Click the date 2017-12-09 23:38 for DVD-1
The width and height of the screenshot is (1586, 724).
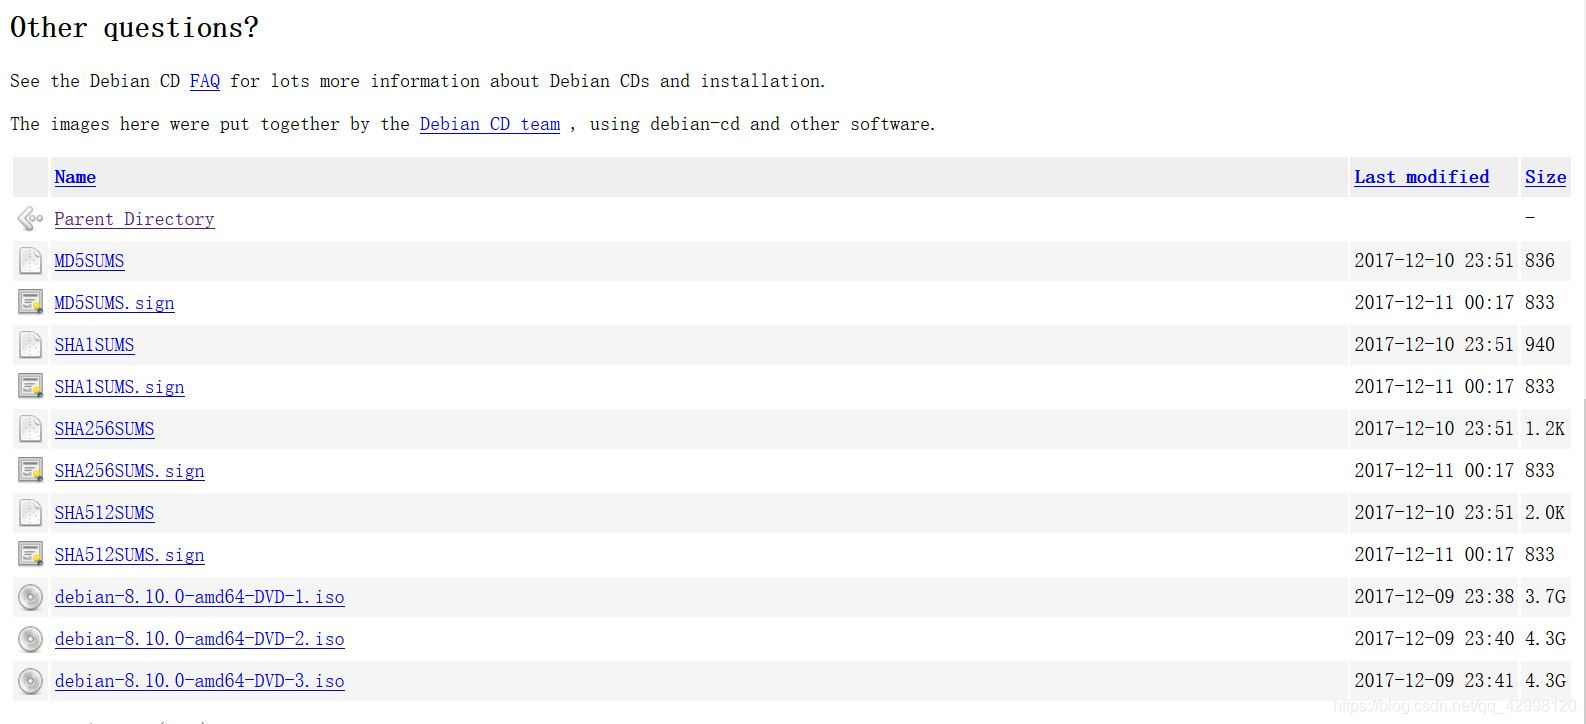[x=1434, y=597]
